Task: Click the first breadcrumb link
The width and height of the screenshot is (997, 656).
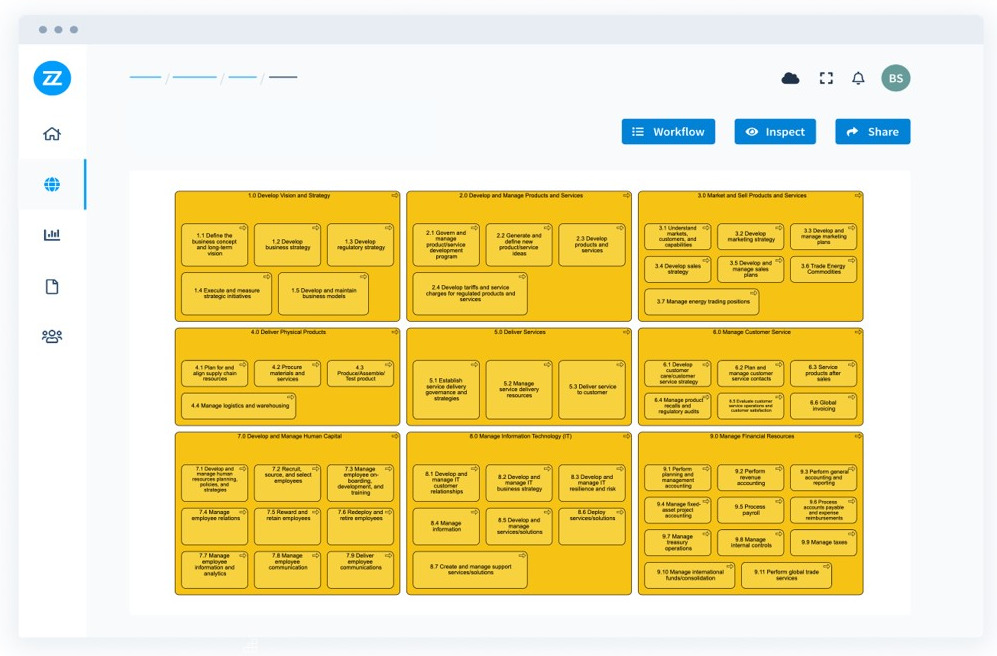Action: 146,77
